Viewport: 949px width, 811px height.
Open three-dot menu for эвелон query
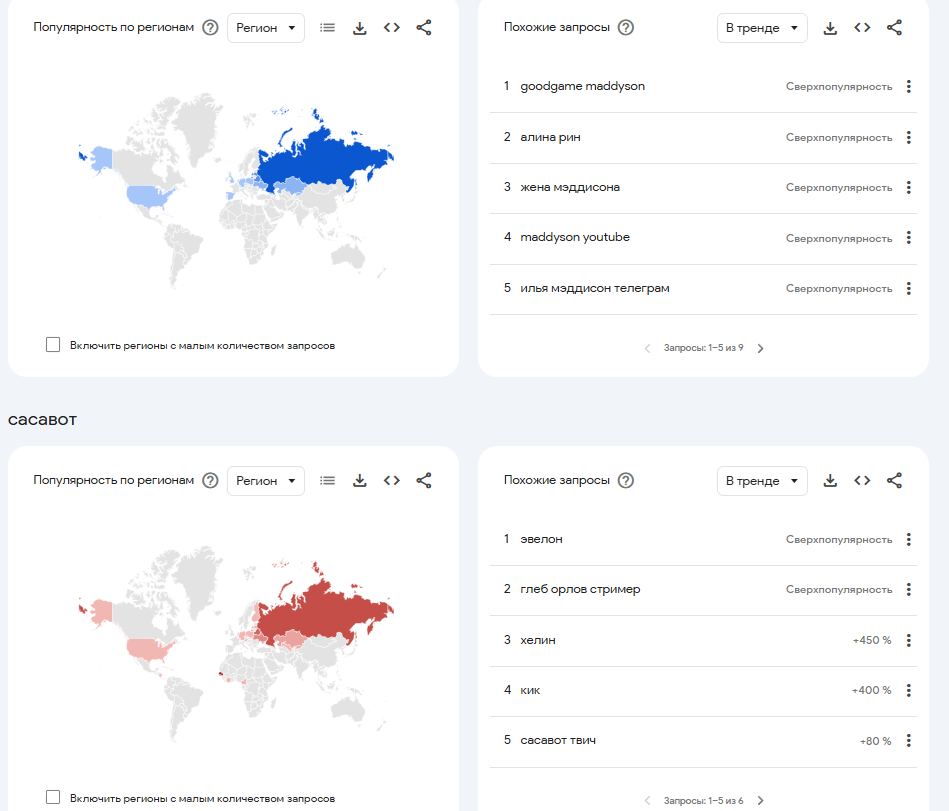pyautogui.click(x=908, y=540)
